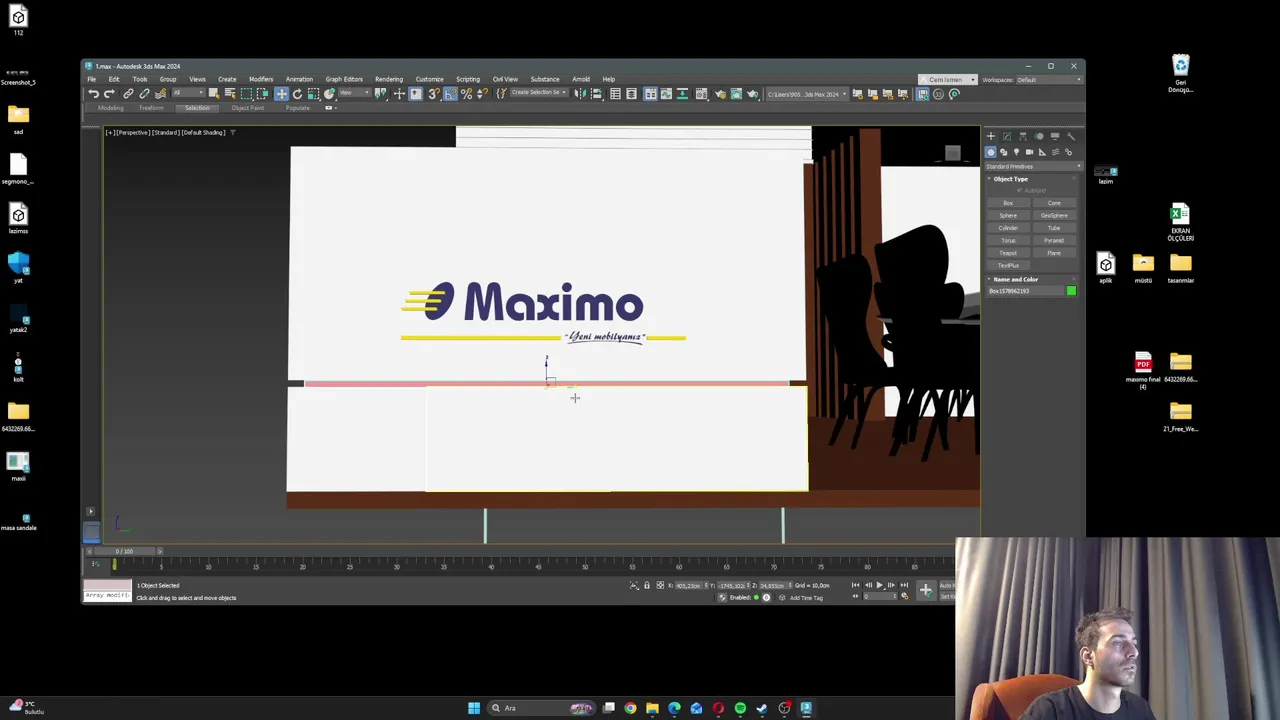Collapse the Name and Color rollout
1280x720 pixels.
pos(1016,279)
